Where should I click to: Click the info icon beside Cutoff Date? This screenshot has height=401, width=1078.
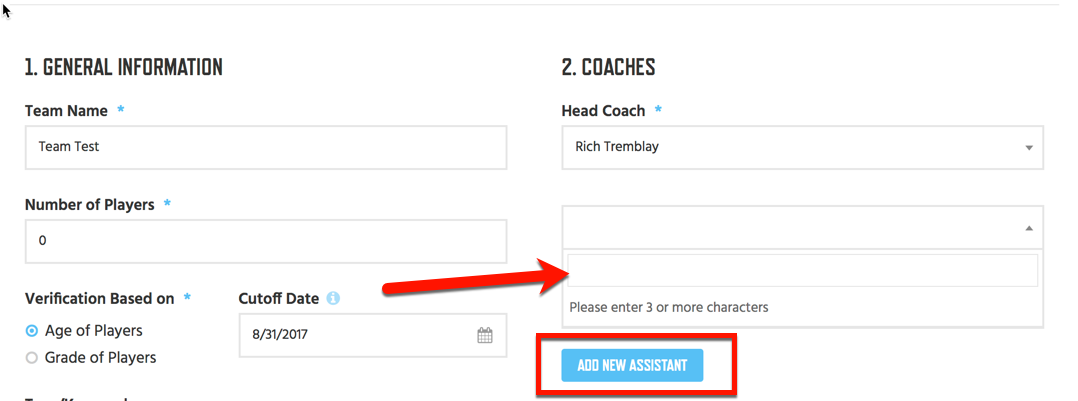[x=333, y=299]
